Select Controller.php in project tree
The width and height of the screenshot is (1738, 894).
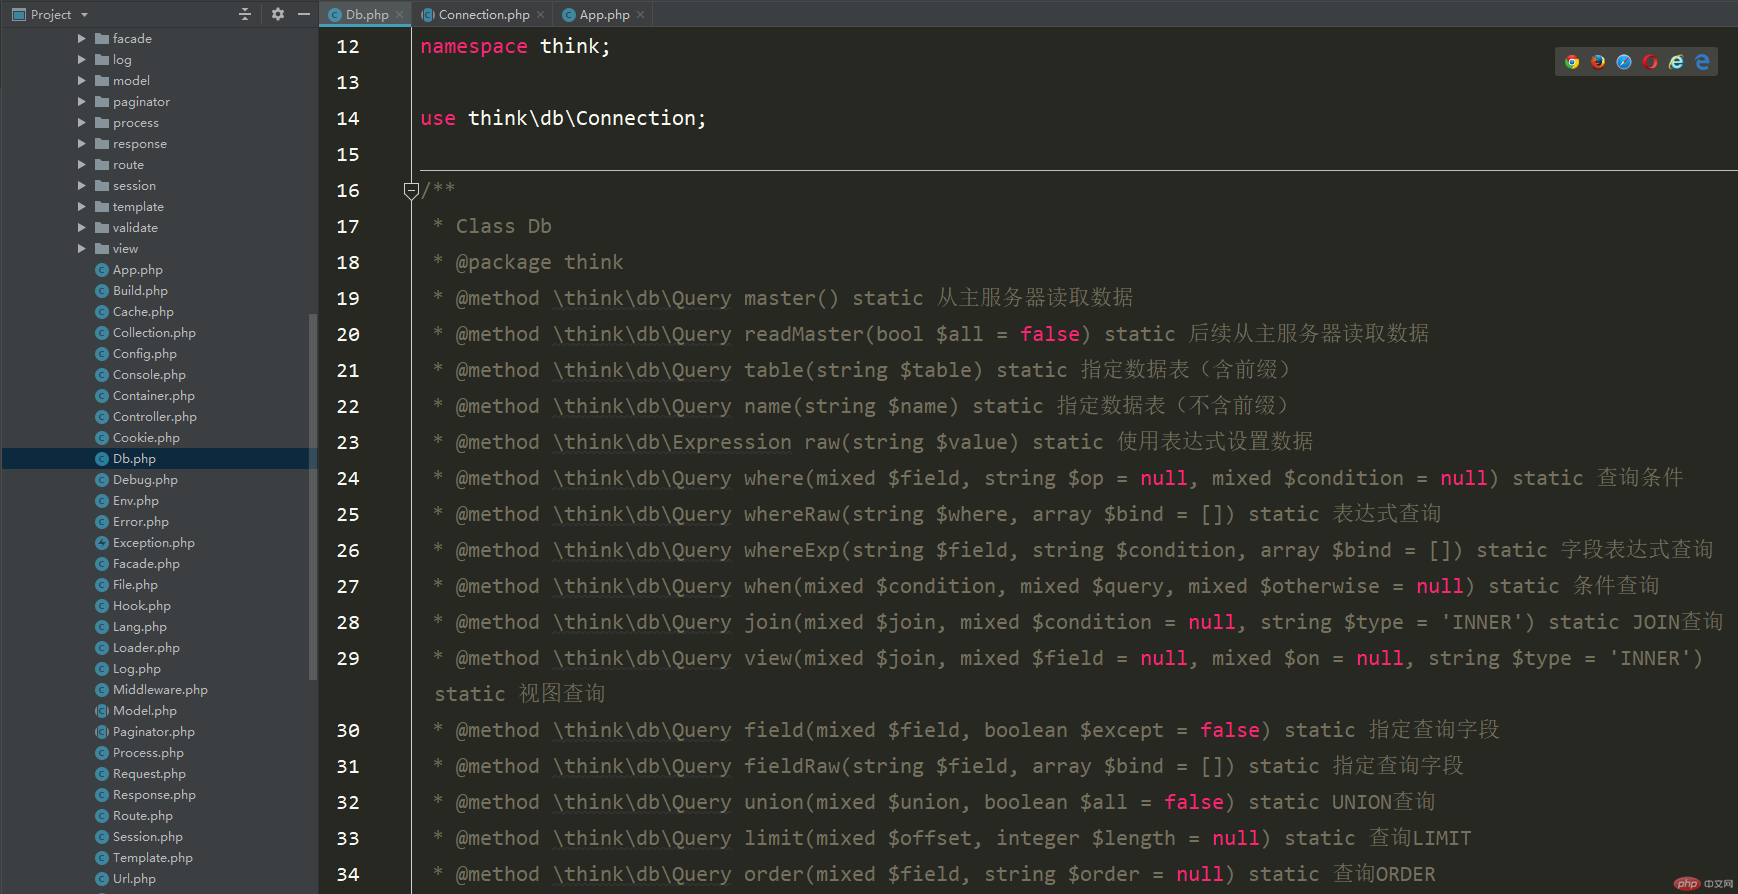point(146,417)
